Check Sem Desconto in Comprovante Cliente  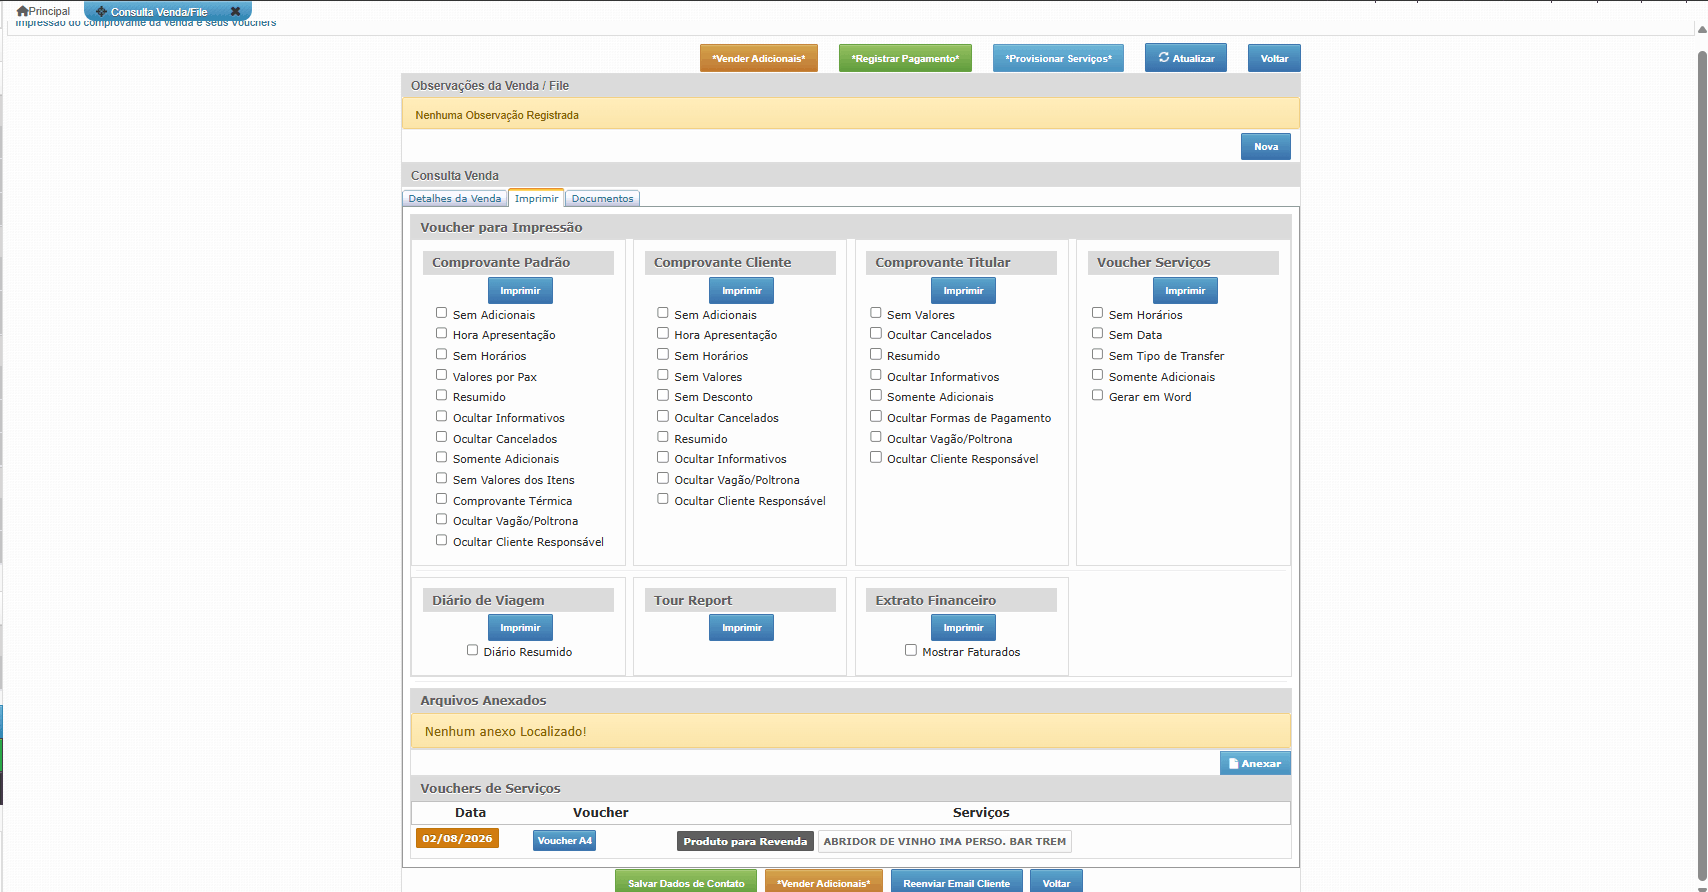point(663,395)
